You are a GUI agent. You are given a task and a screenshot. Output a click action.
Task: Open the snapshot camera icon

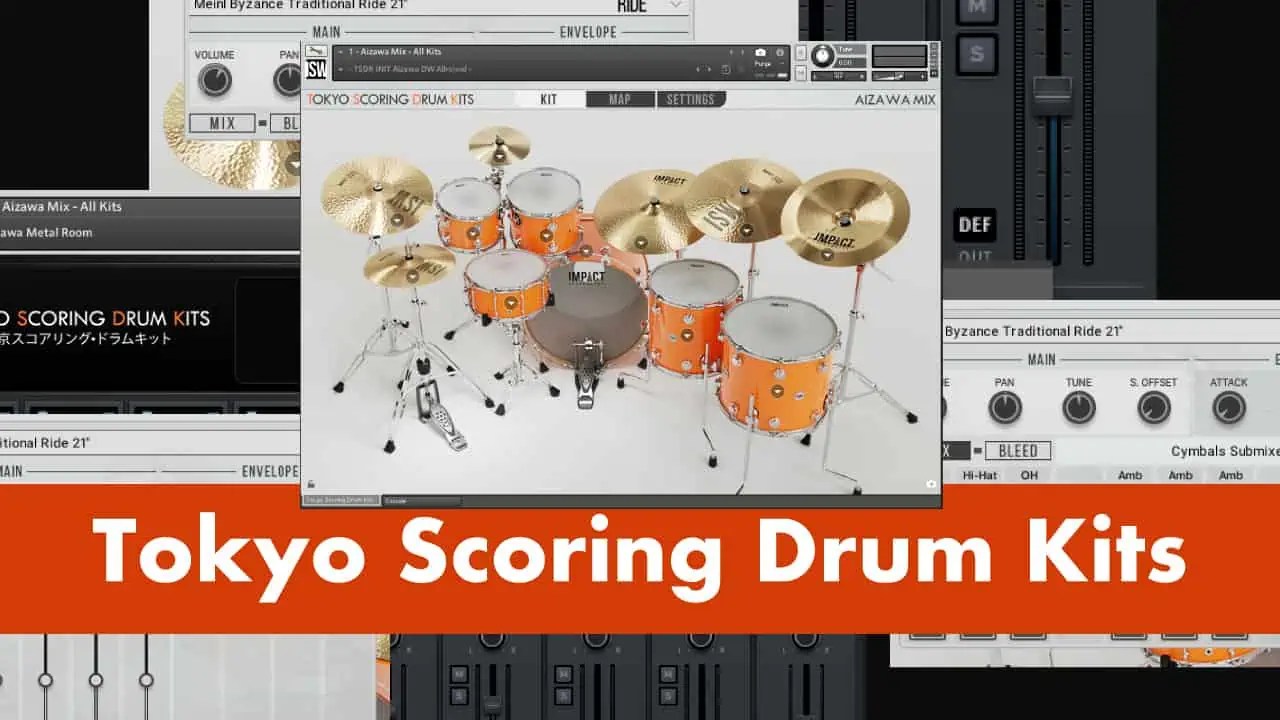[x=762, y=52]
